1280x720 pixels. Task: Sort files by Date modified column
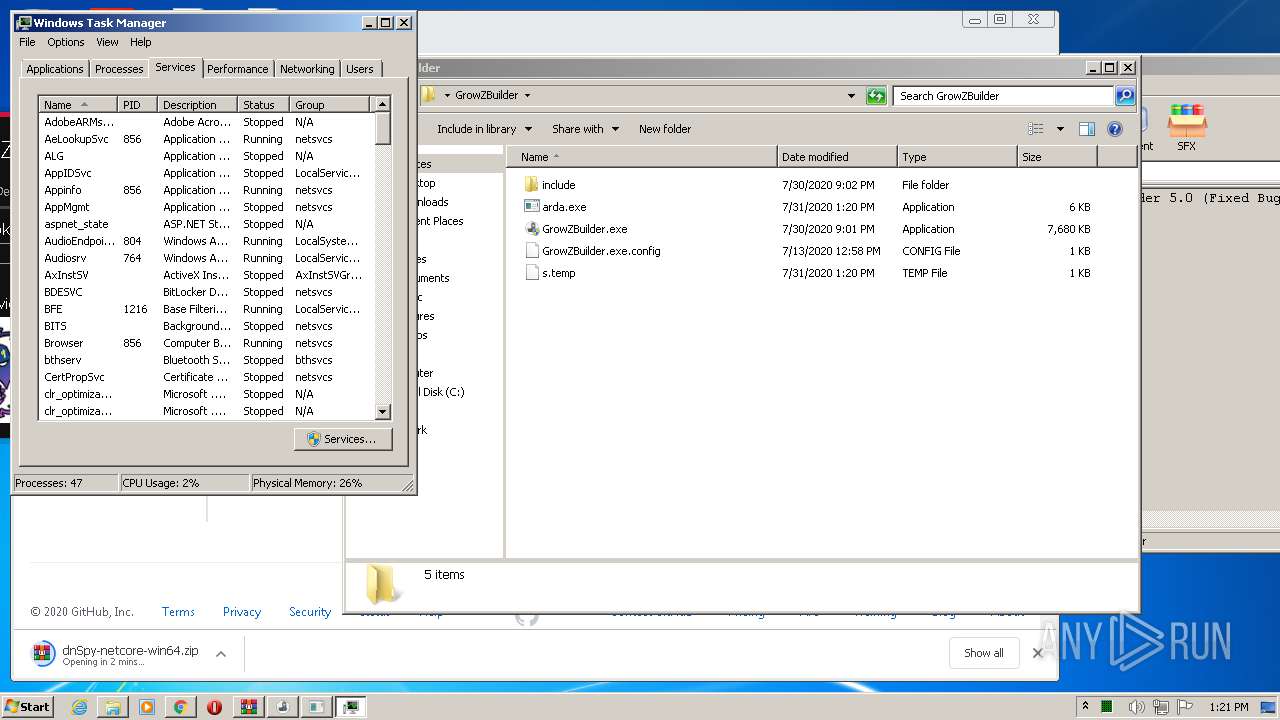click(x=837, y=157)
